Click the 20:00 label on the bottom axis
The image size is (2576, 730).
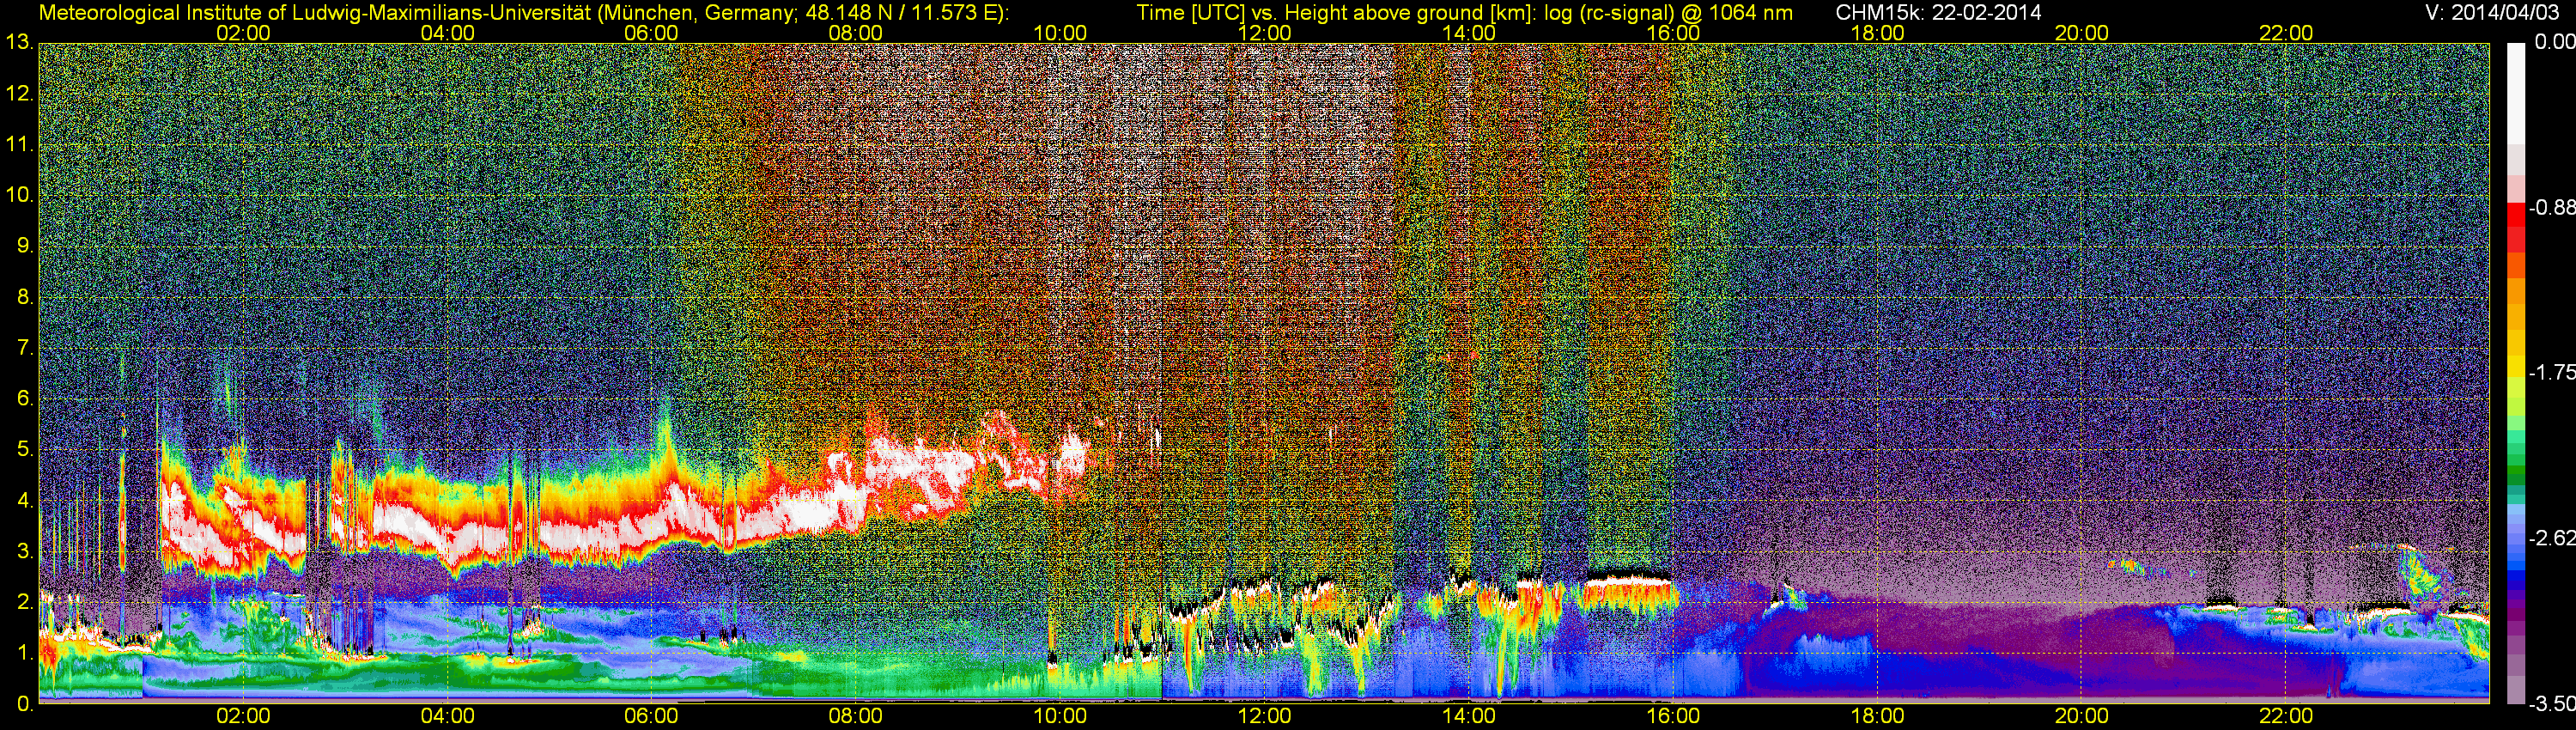2081,716
